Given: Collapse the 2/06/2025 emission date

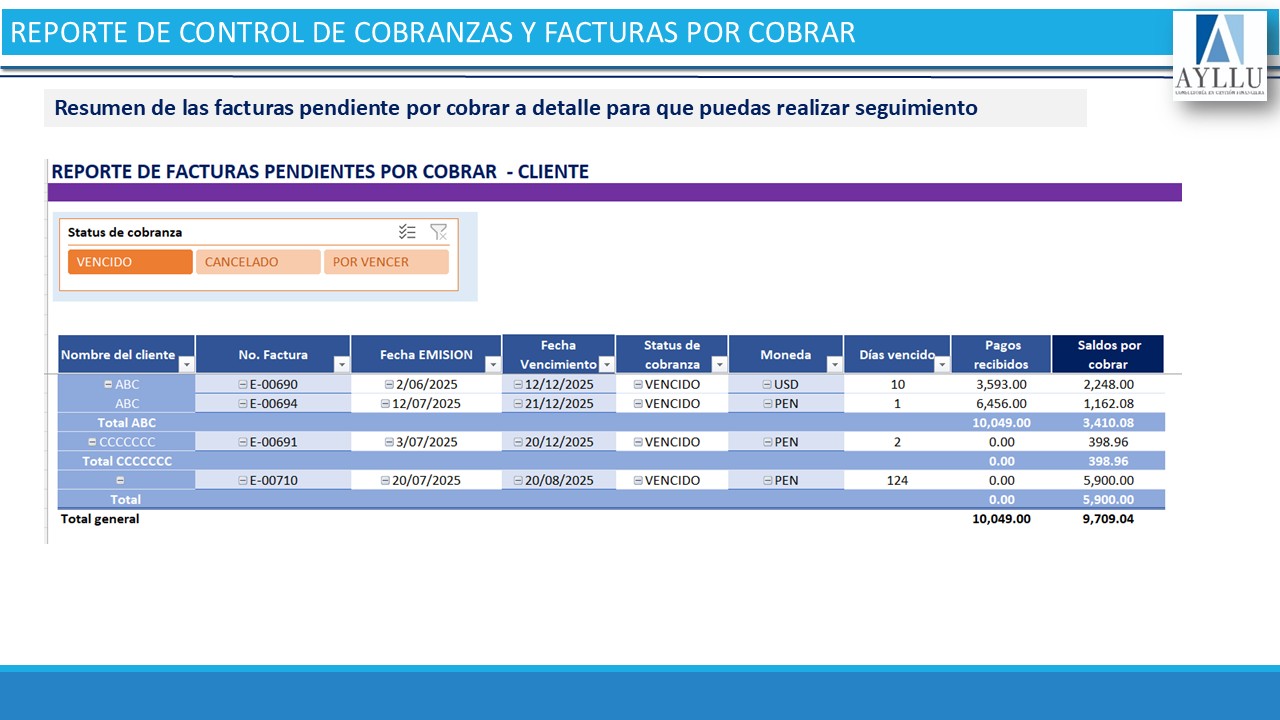Looking at the screenshot, I should (389, 384).
